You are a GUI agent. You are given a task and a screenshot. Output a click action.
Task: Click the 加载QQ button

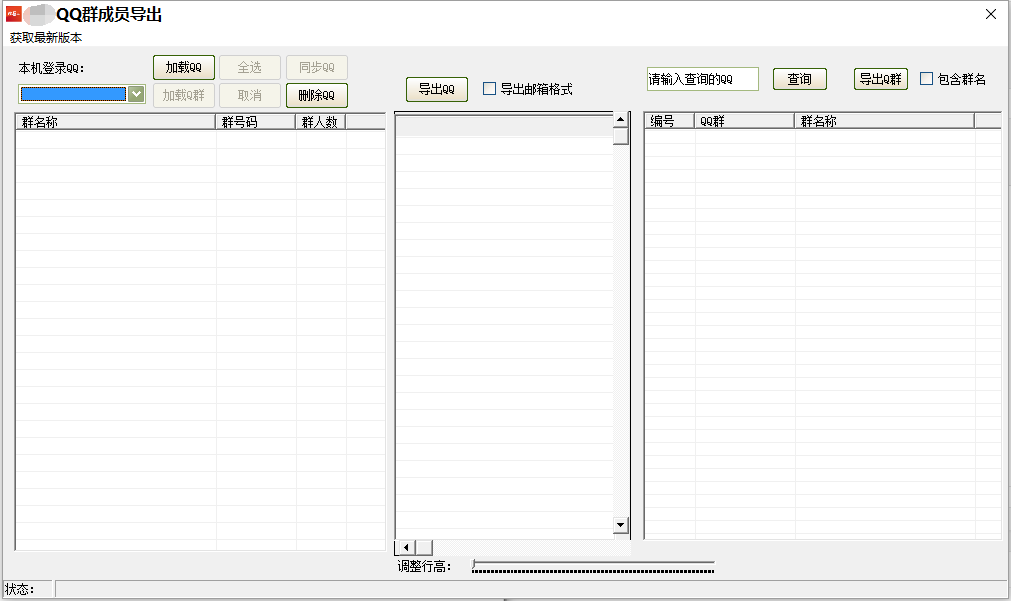click(x=184, y=67)
